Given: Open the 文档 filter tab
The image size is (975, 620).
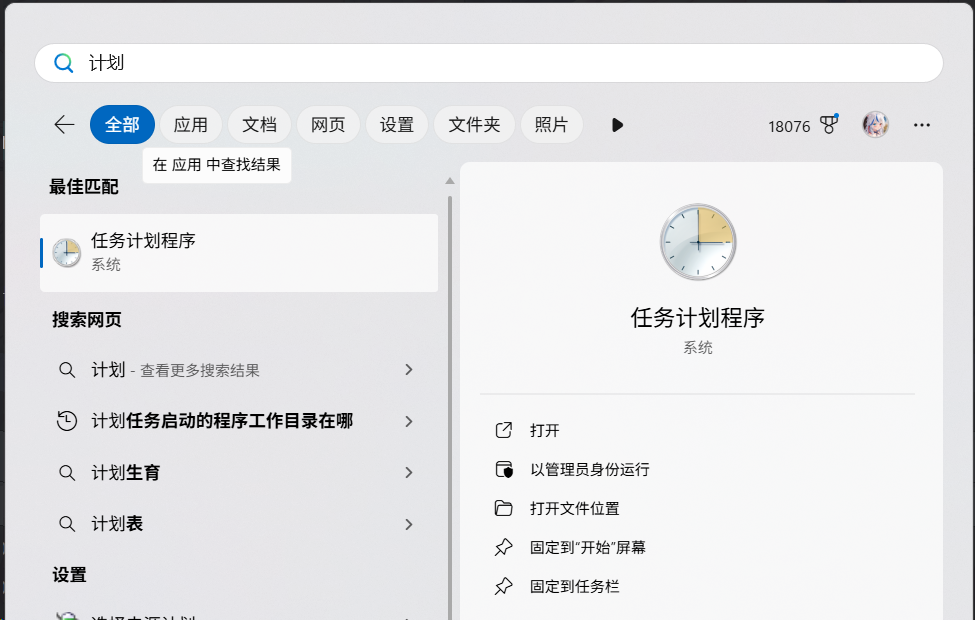Looking at the screenshot, I should click(x=259, y=124).
